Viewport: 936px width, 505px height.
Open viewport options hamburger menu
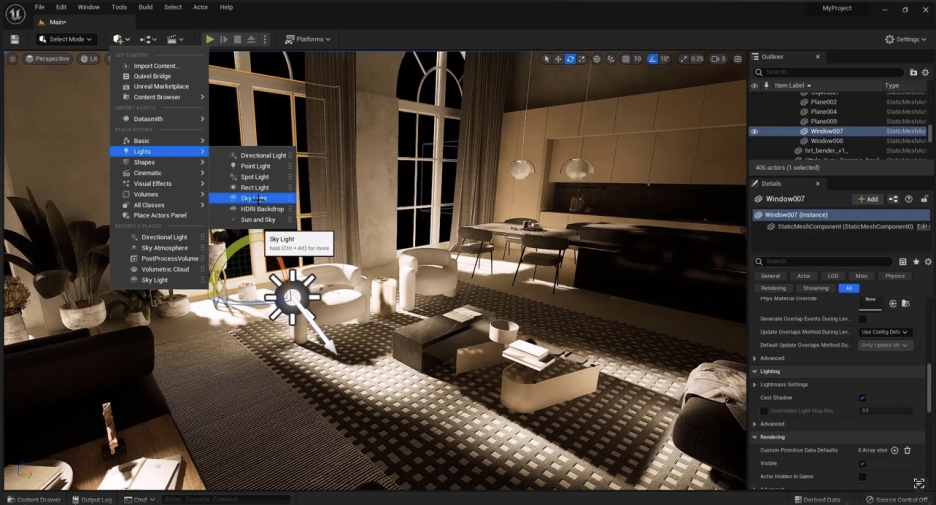pyautogui.click(x=13, y=58)
